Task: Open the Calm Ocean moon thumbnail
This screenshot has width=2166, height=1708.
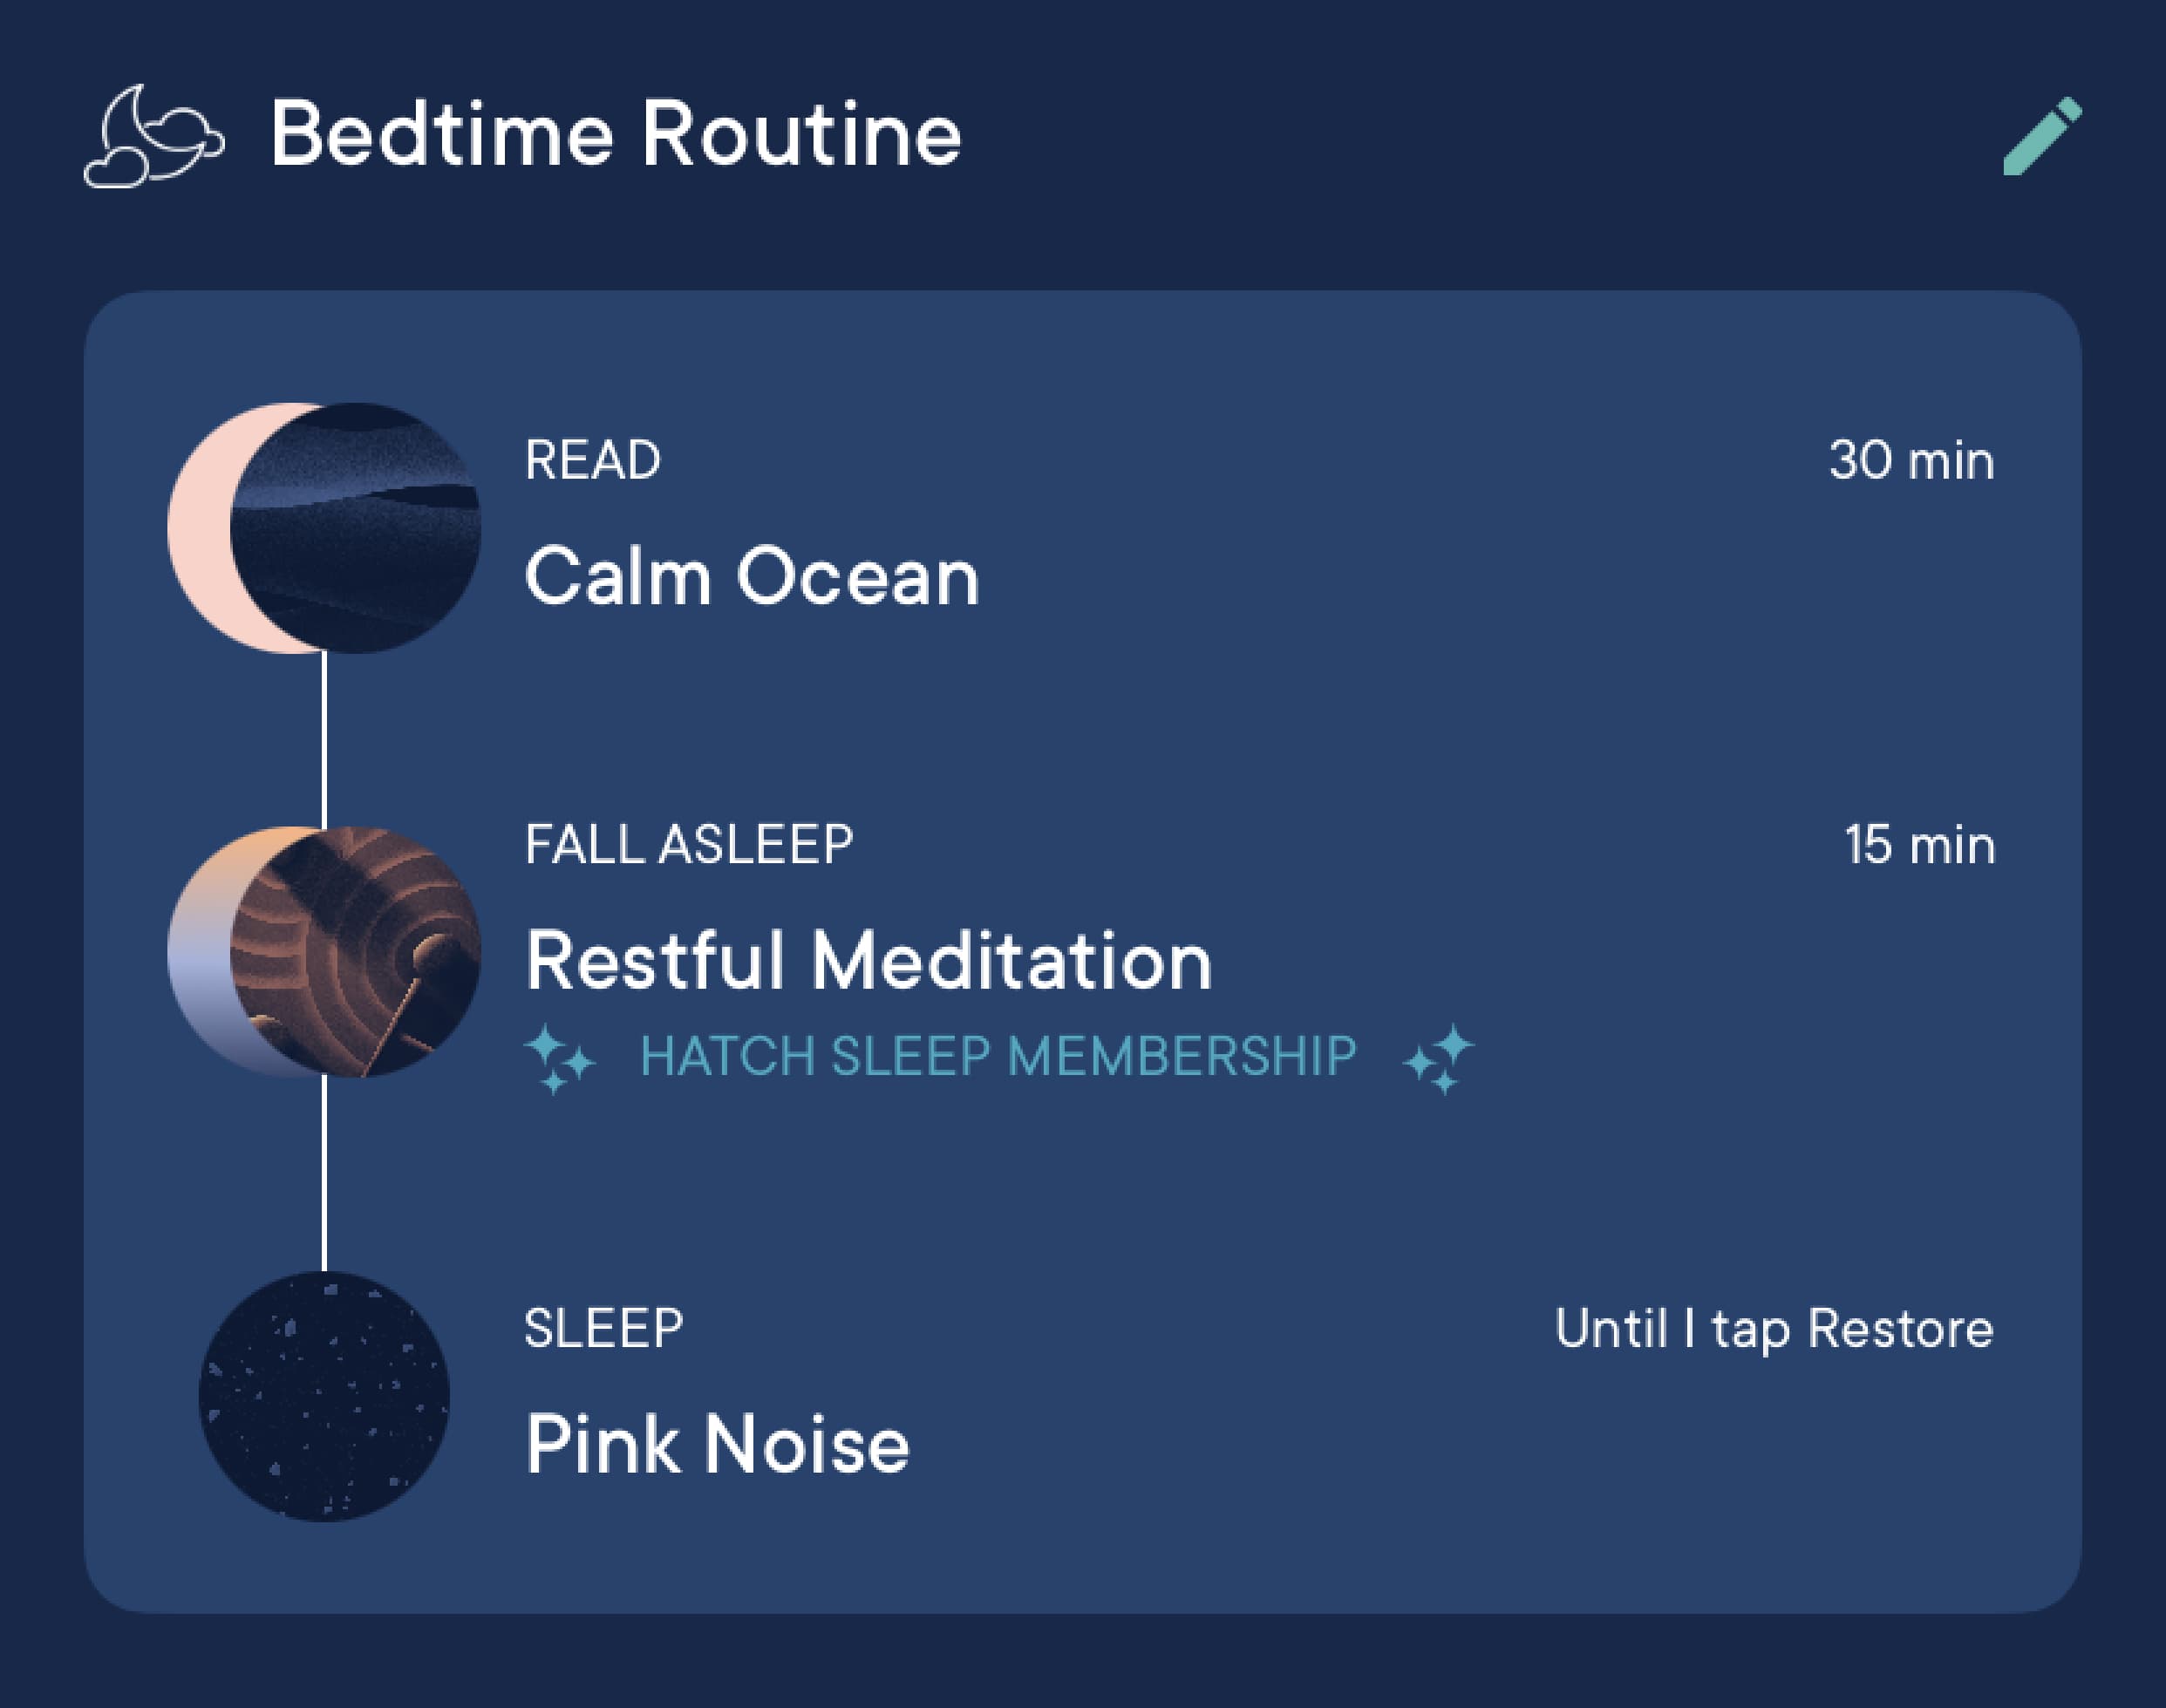Action: coord(324,528)
